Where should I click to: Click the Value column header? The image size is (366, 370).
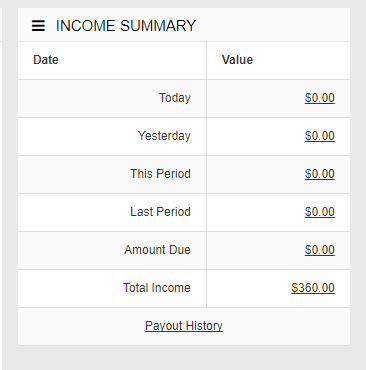[237, 60]
